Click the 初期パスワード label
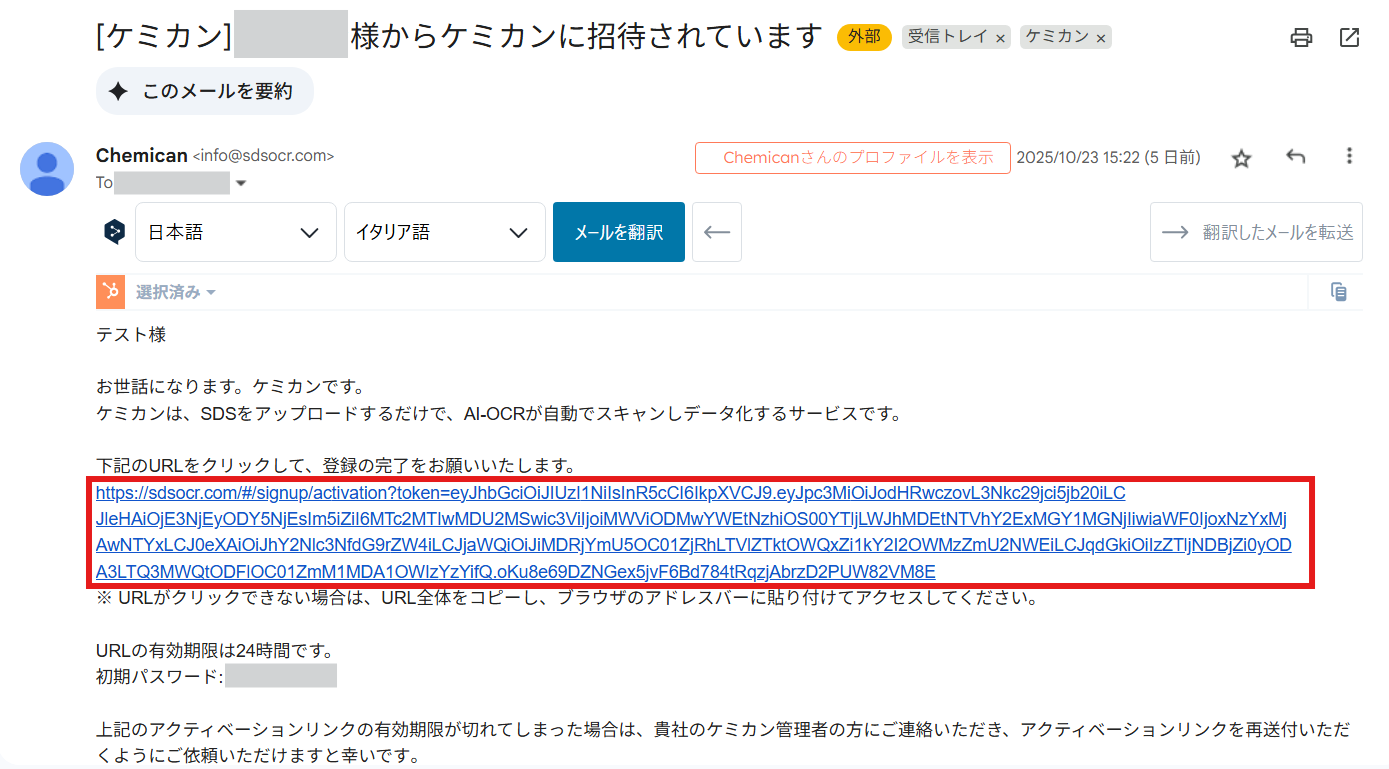The height and width of the screenshot is (769, 1389). click(x=159, y=677)
